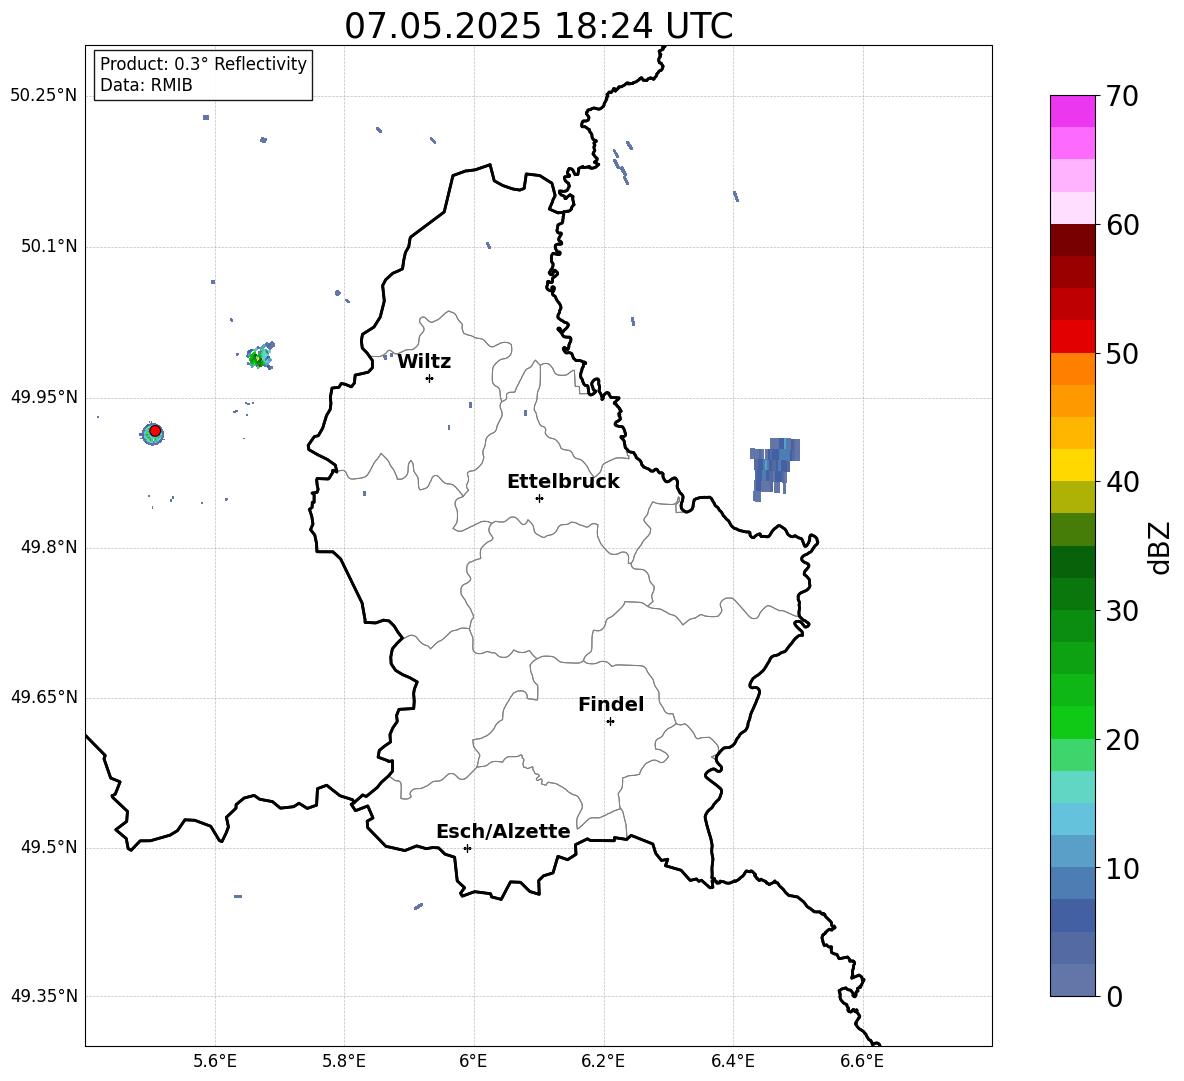Image resolution: width=1184 pixels, height=1081 pixels.
Task: Click the 49.95°N latitude label
Action: pos(44,397)
